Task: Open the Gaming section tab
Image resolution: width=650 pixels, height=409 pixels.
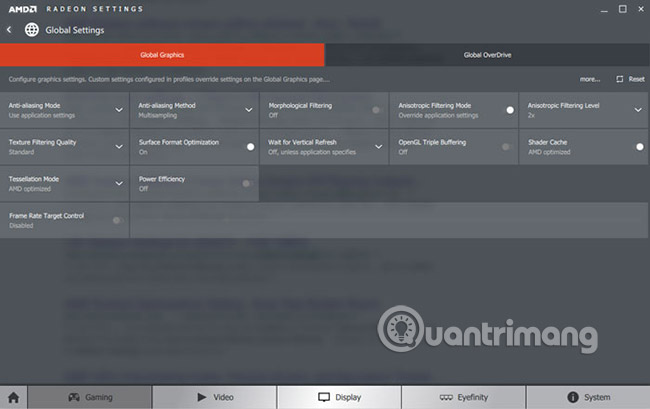Action: click(90, 397)
